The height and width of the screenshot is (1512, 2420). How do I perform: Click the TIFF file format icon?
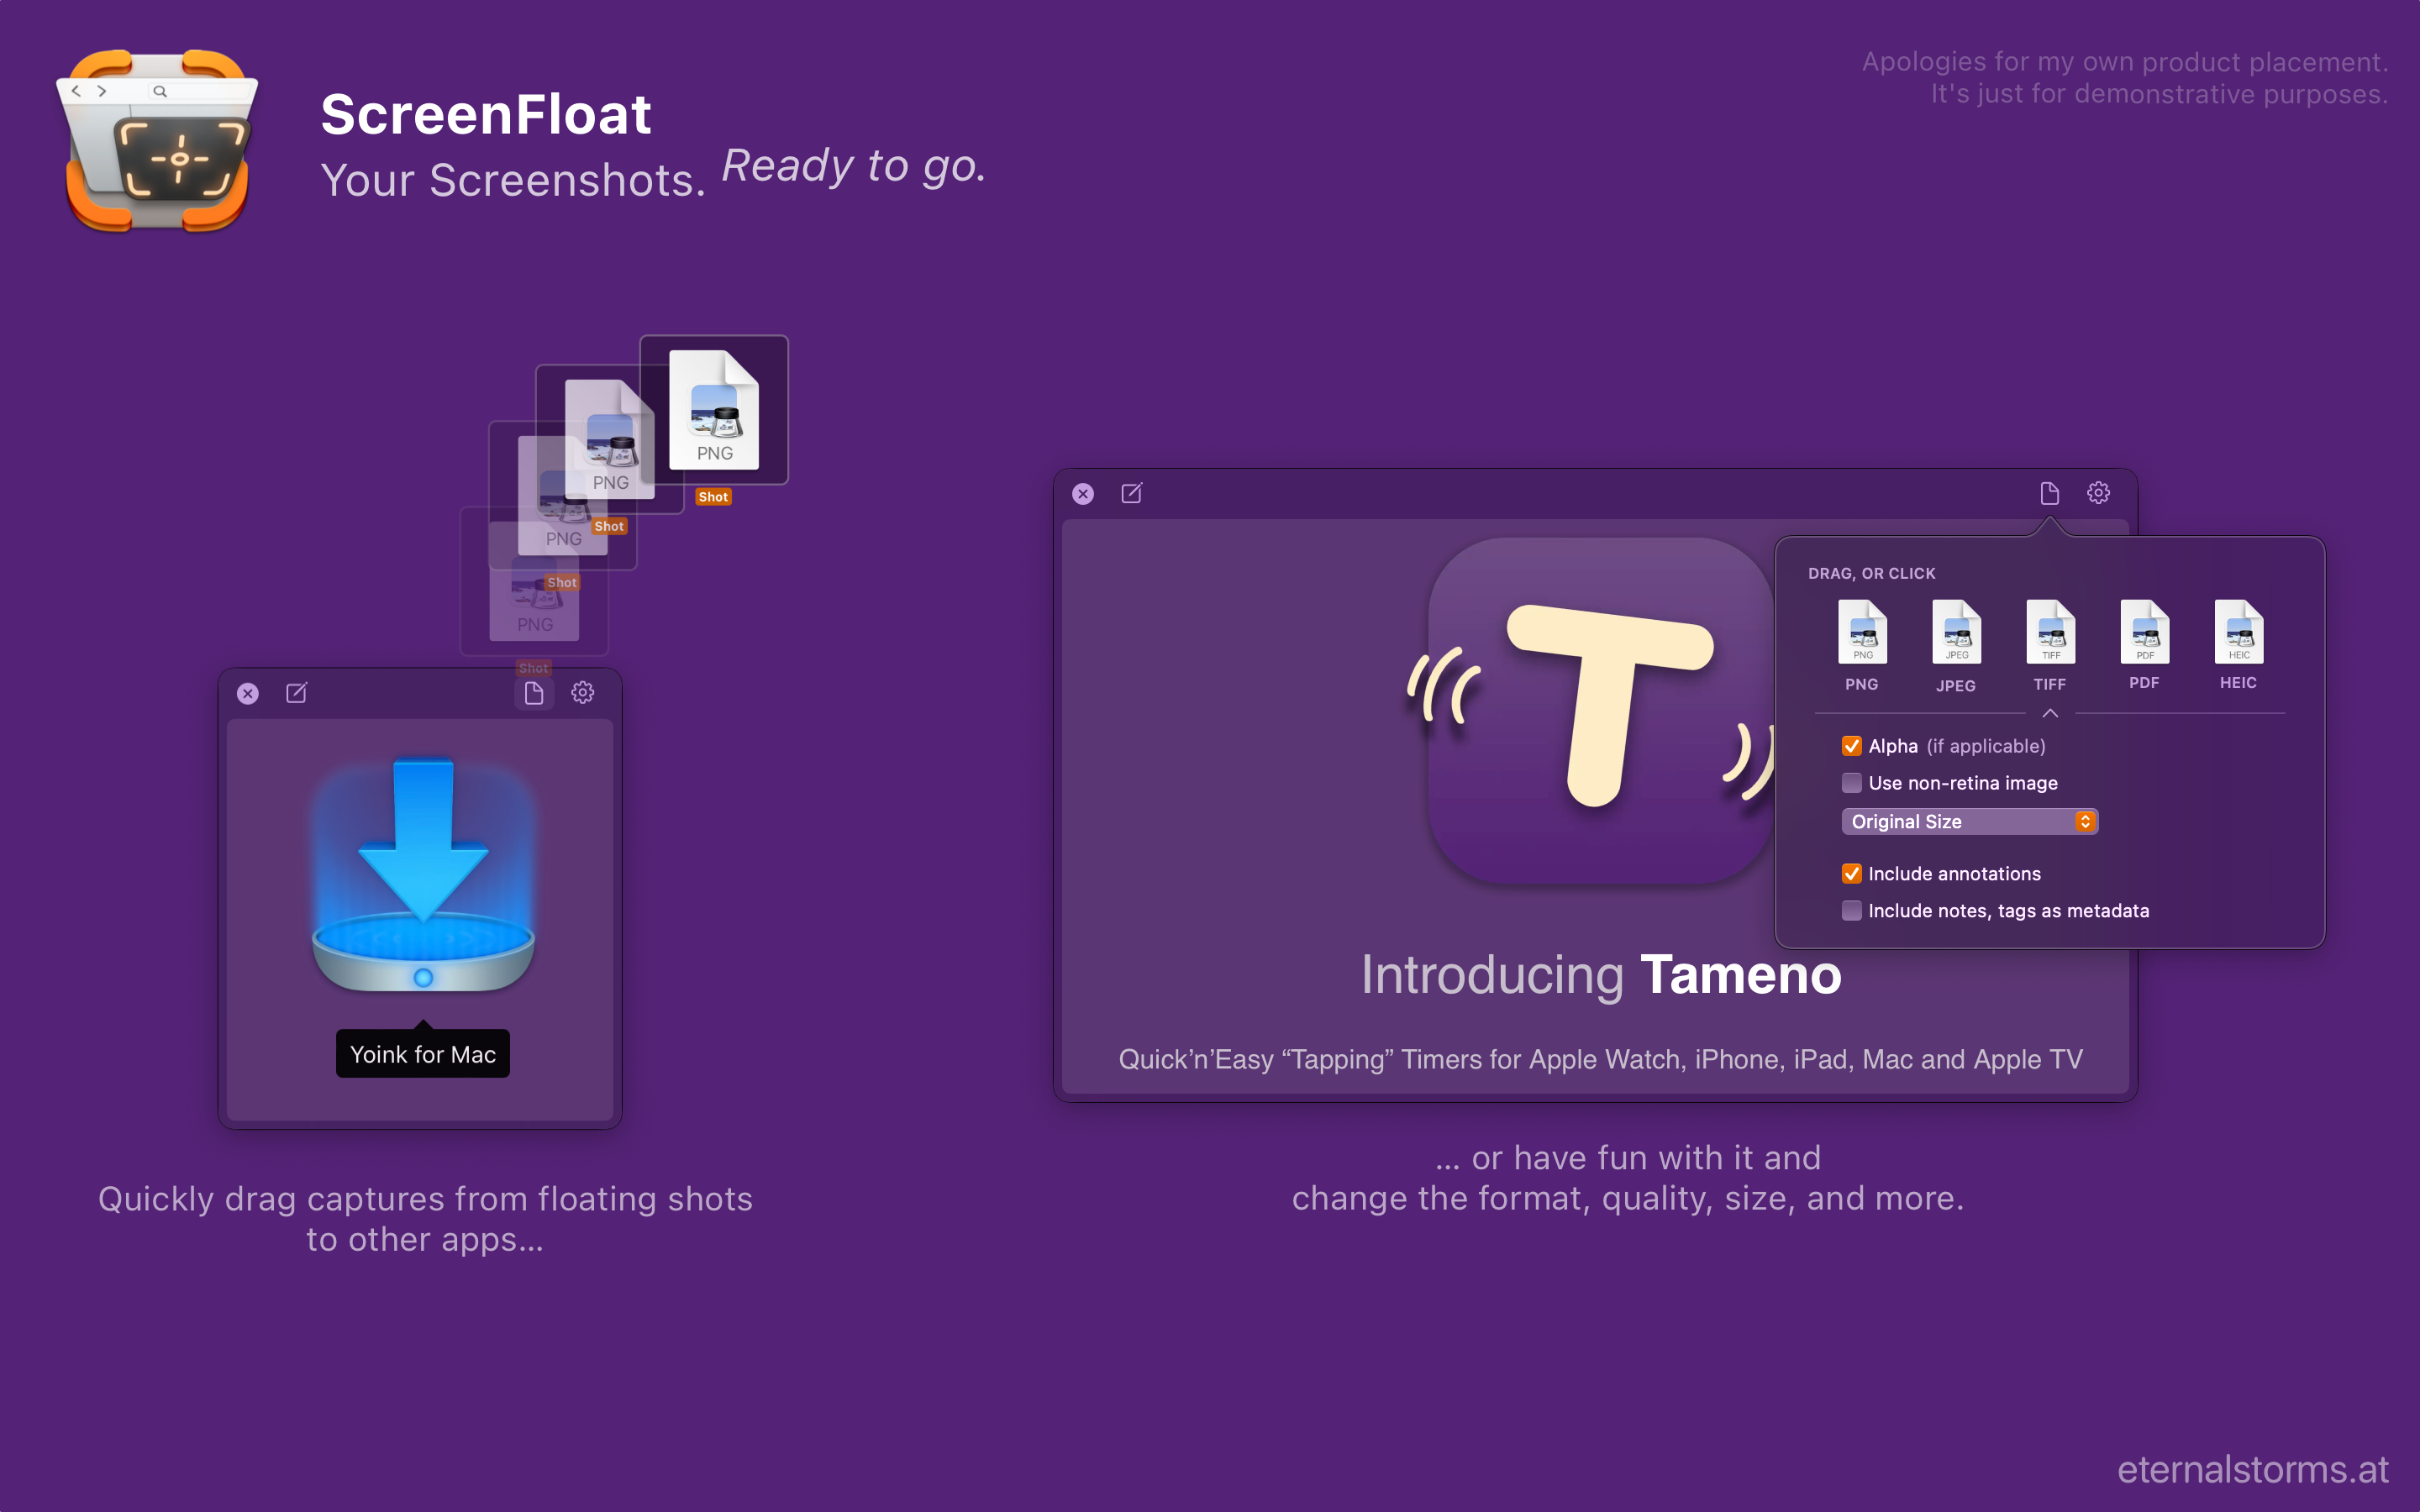(x=2050, y=632)
